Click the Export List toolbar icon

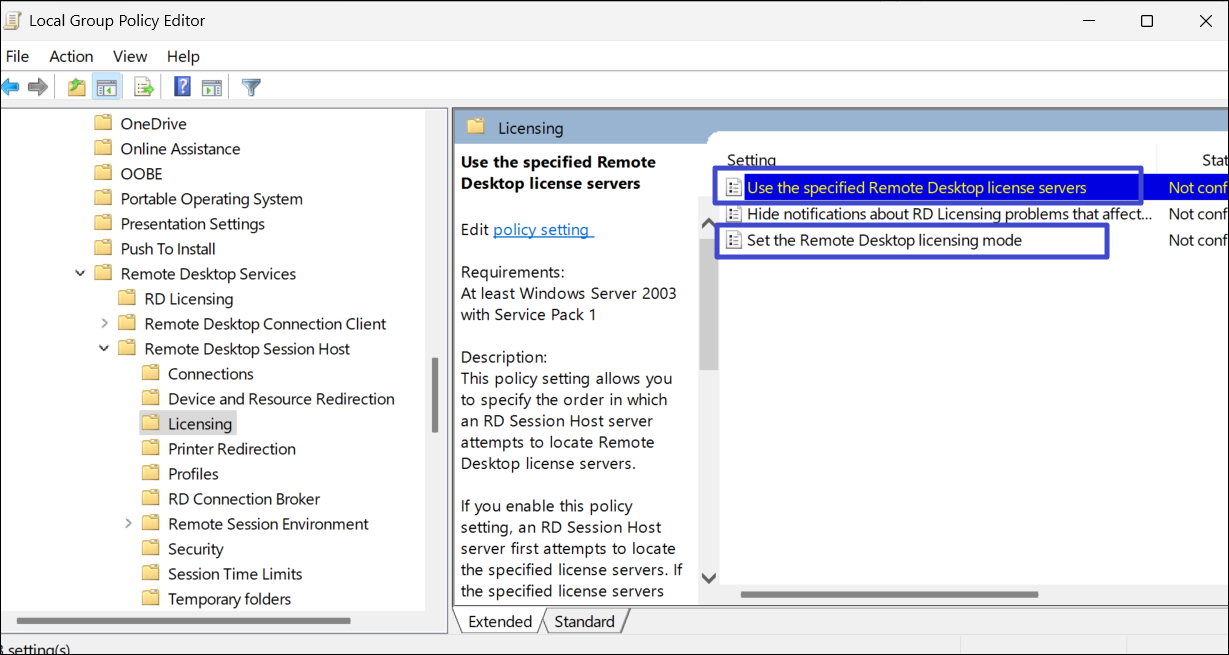point(144,87)
